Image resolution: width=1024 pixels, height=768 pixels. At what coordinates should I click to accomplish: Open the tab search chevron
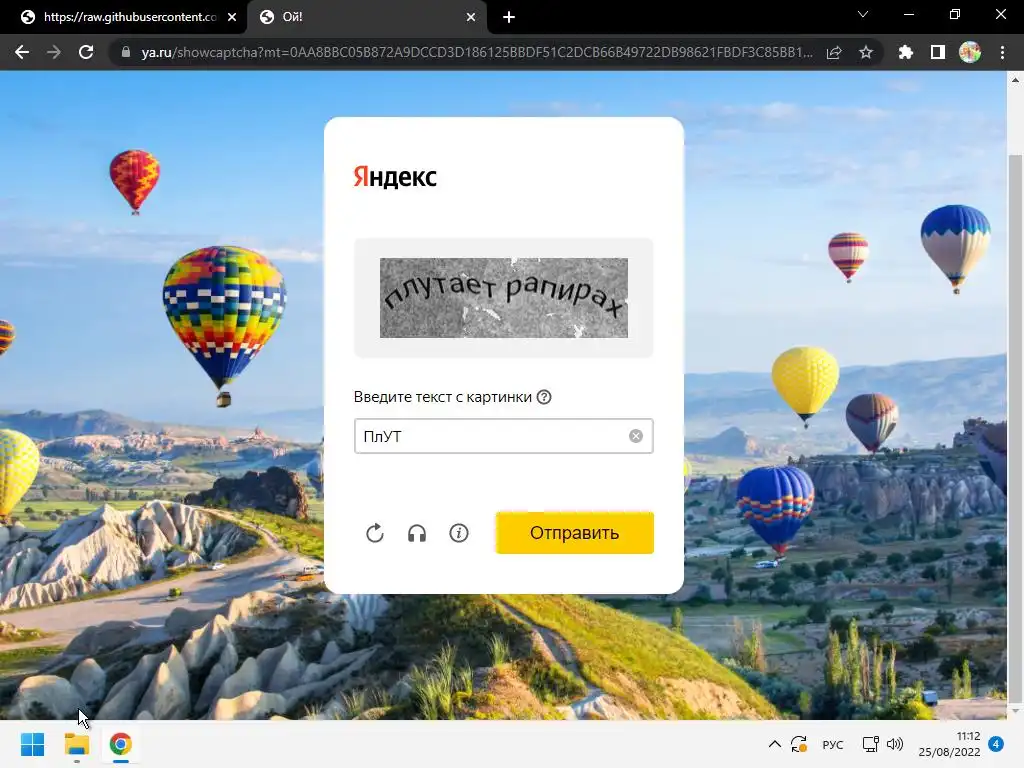coord(863,14)
